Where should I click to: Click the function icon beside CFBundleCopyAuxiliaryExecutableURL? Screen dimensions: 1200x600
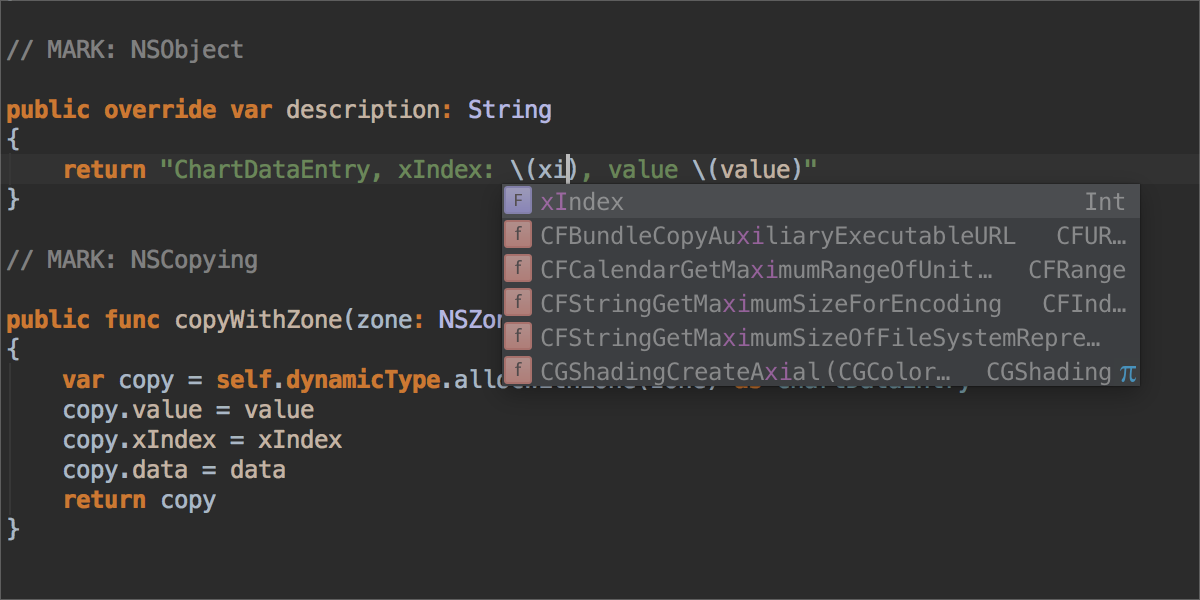click(x=517, y=236)
